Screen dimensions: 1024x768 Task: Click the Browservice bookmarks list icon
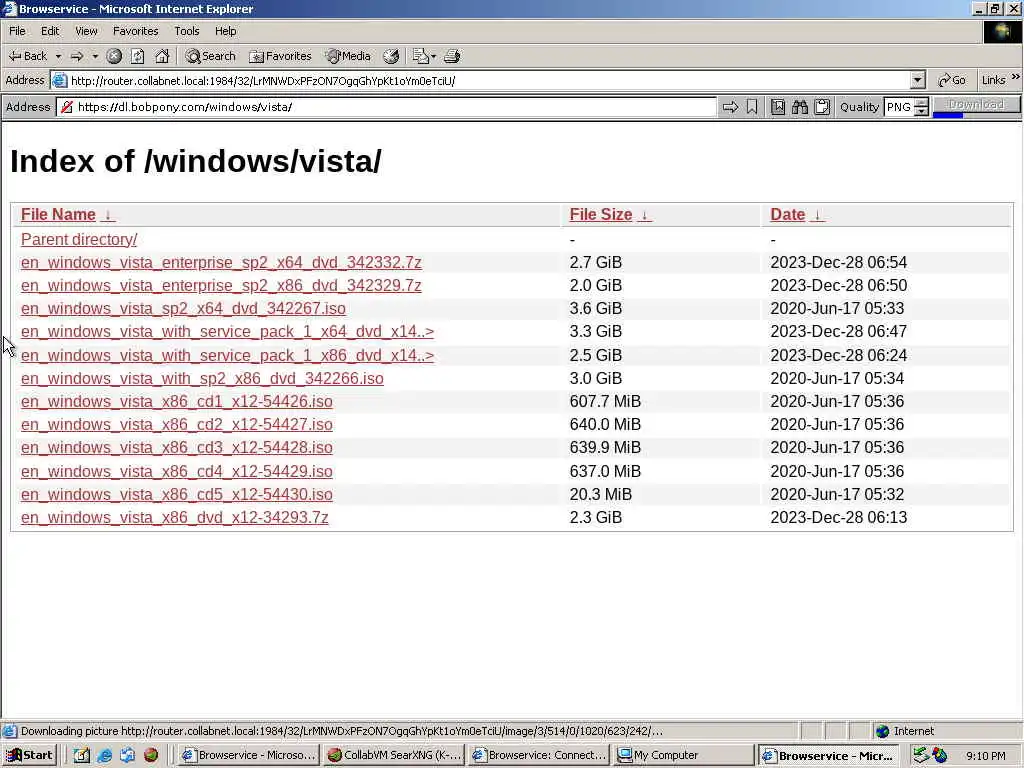pos(778,106)
